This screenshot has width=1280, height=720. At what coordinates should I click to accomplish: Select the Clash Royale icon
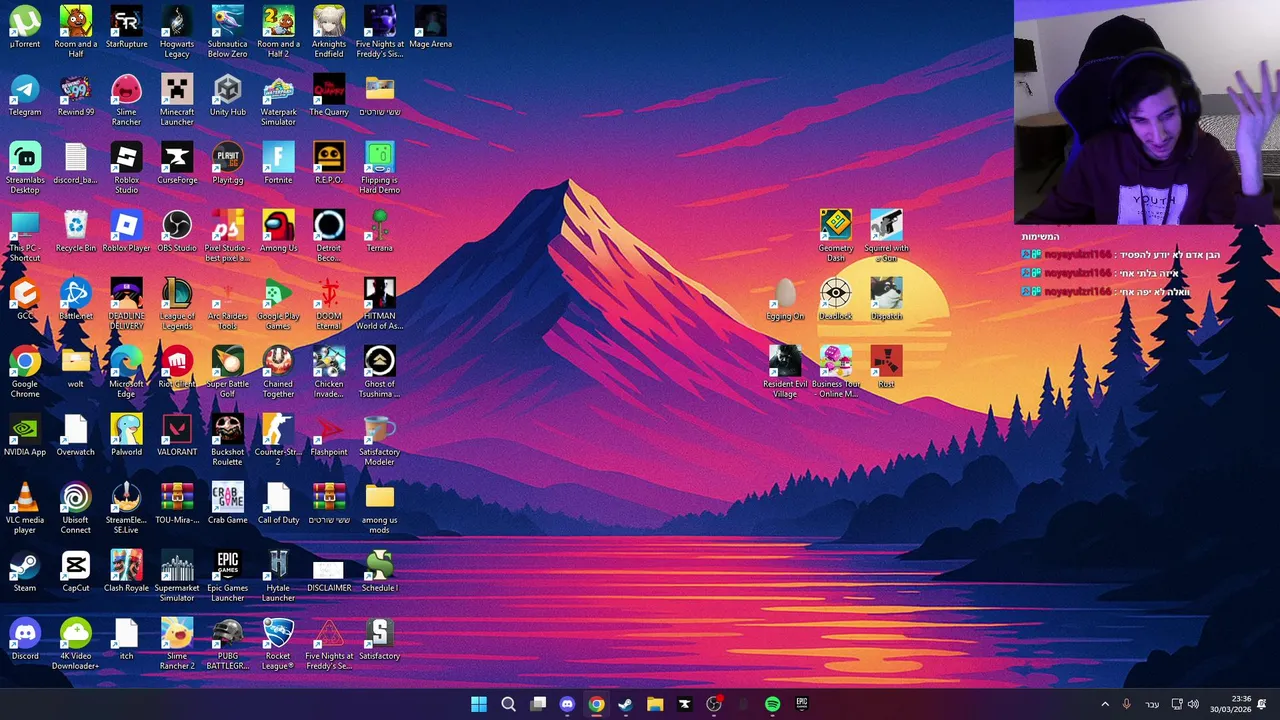pos(126,571)
